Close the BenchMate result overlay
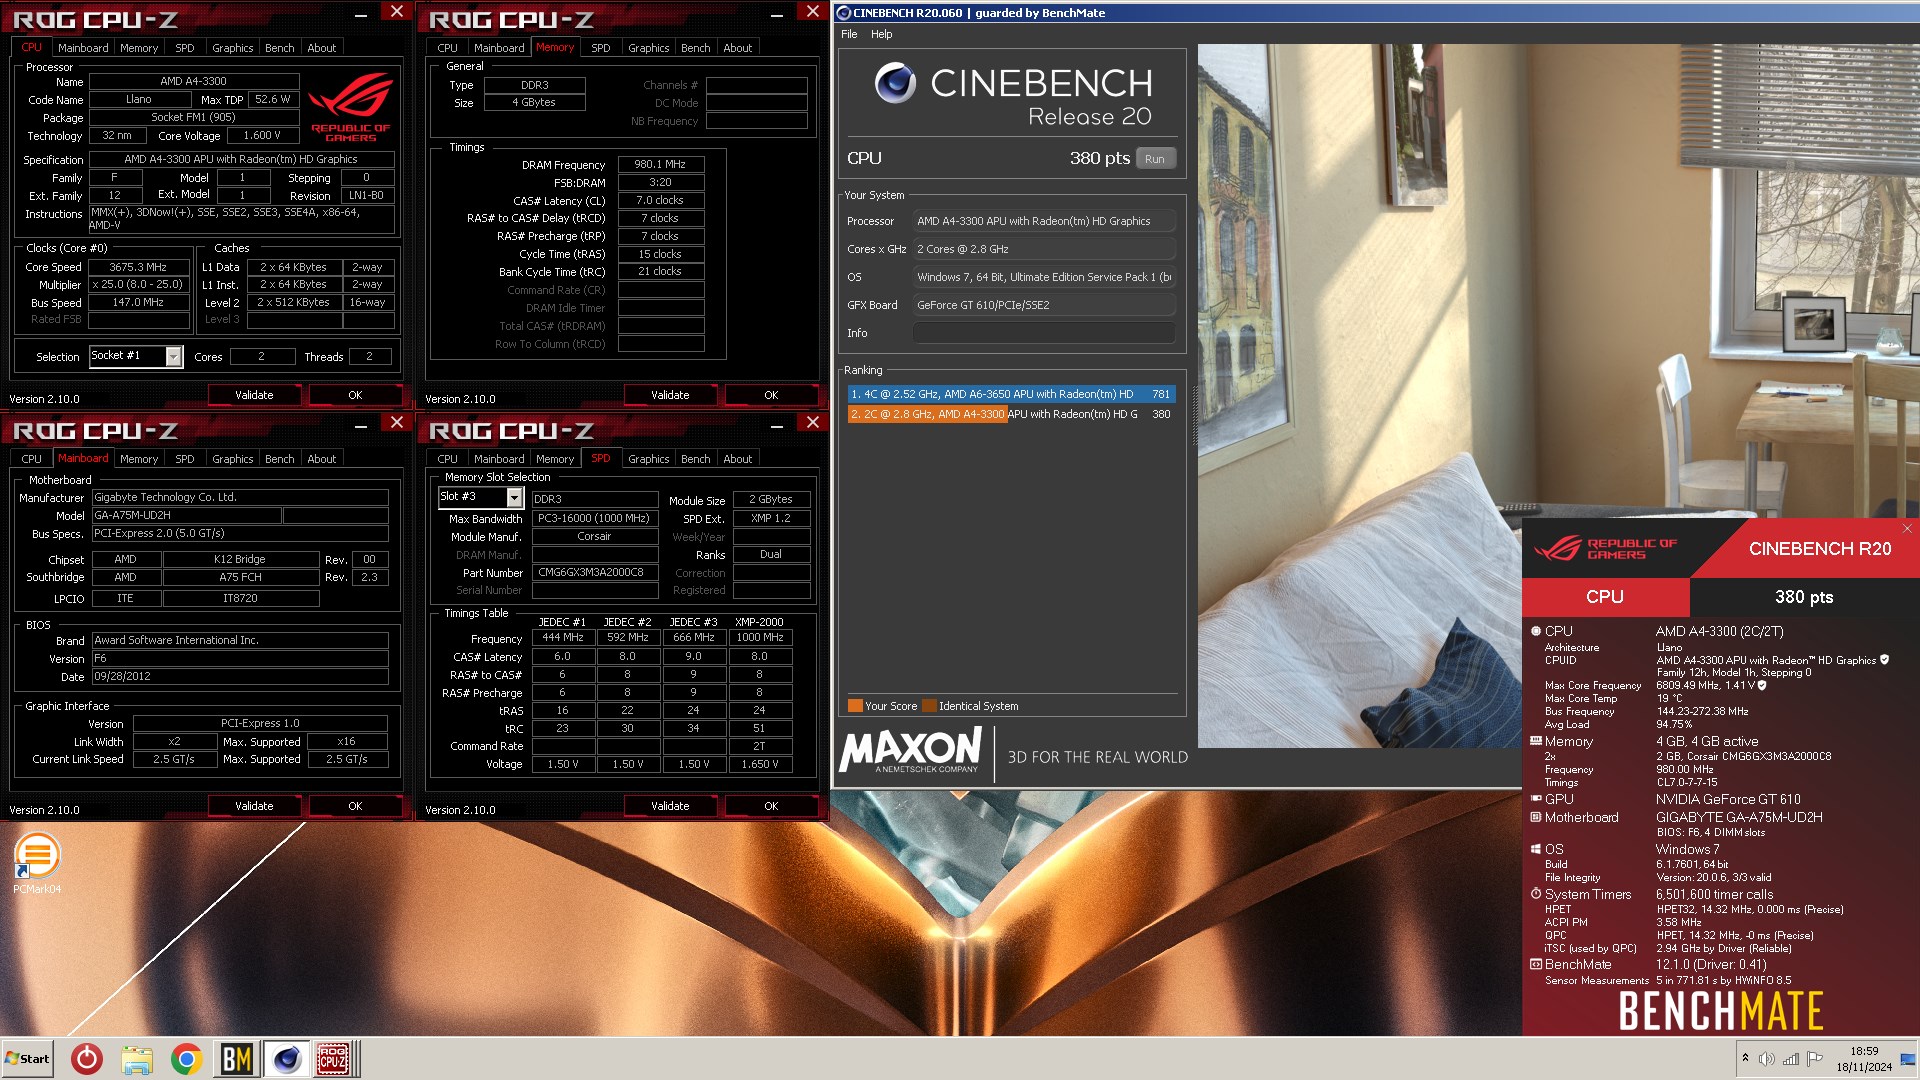The height and width of the screenshot is (1080, 1920). 1907,529
